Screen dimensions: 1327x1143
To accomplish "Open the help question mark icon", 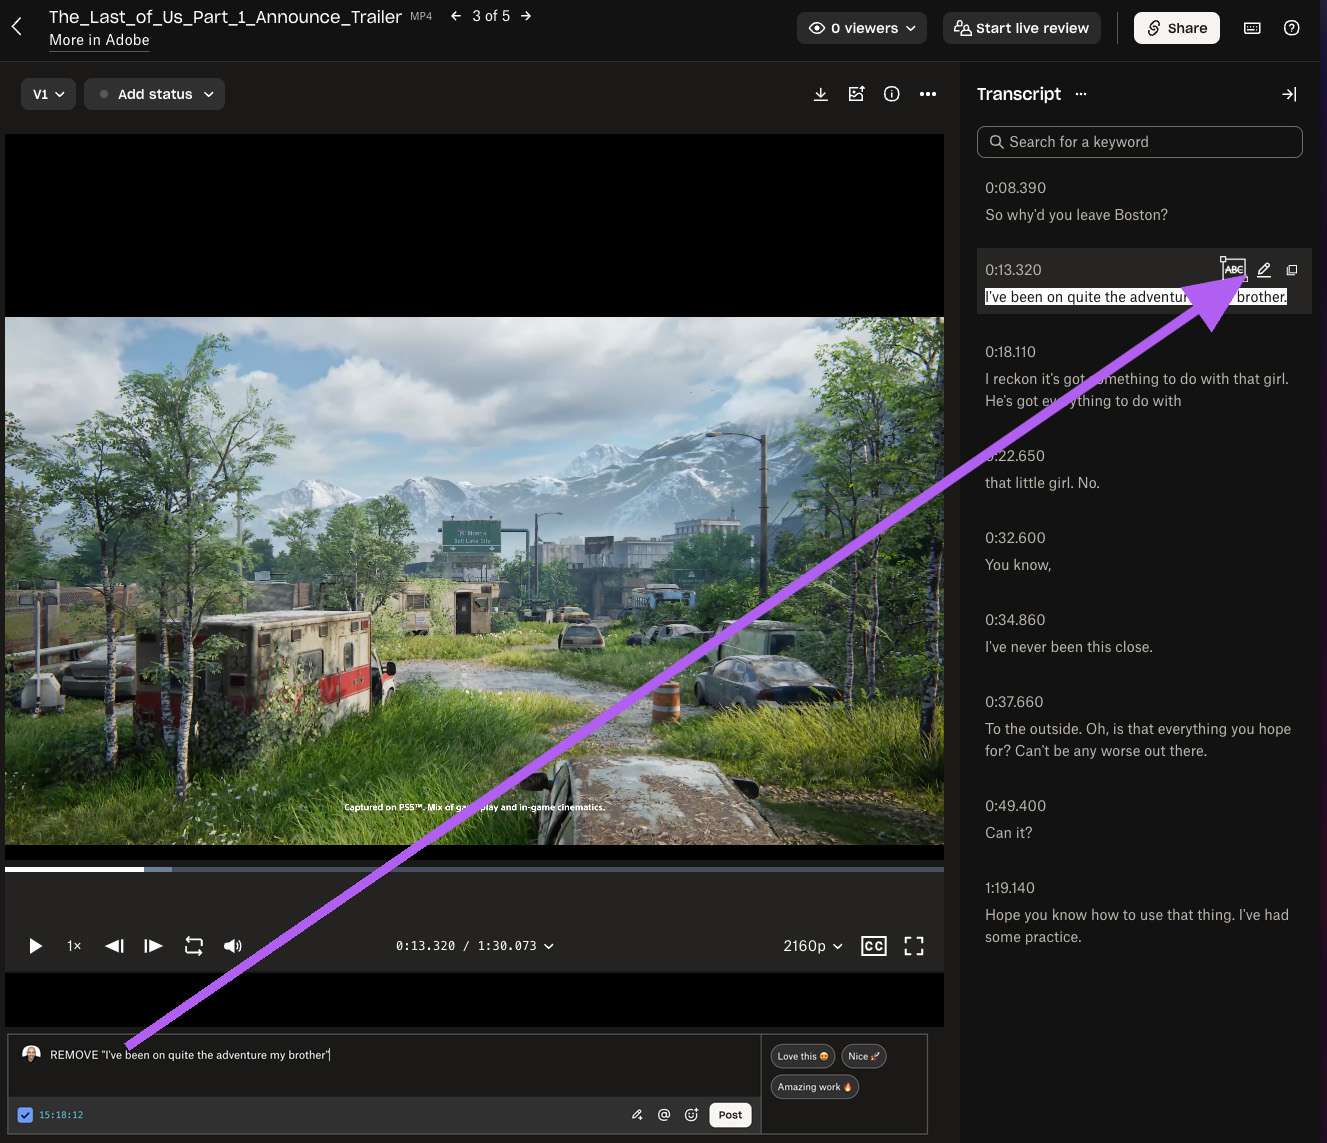I will 1292,28.
